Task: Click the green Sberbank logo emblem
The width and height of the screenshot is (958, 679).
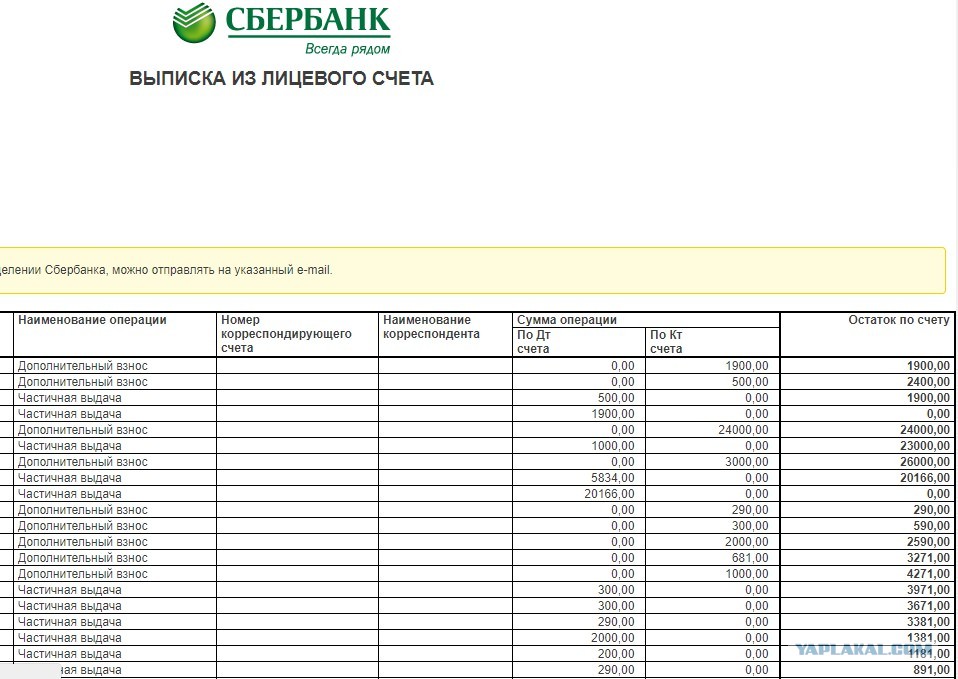Action: (195, 24)
